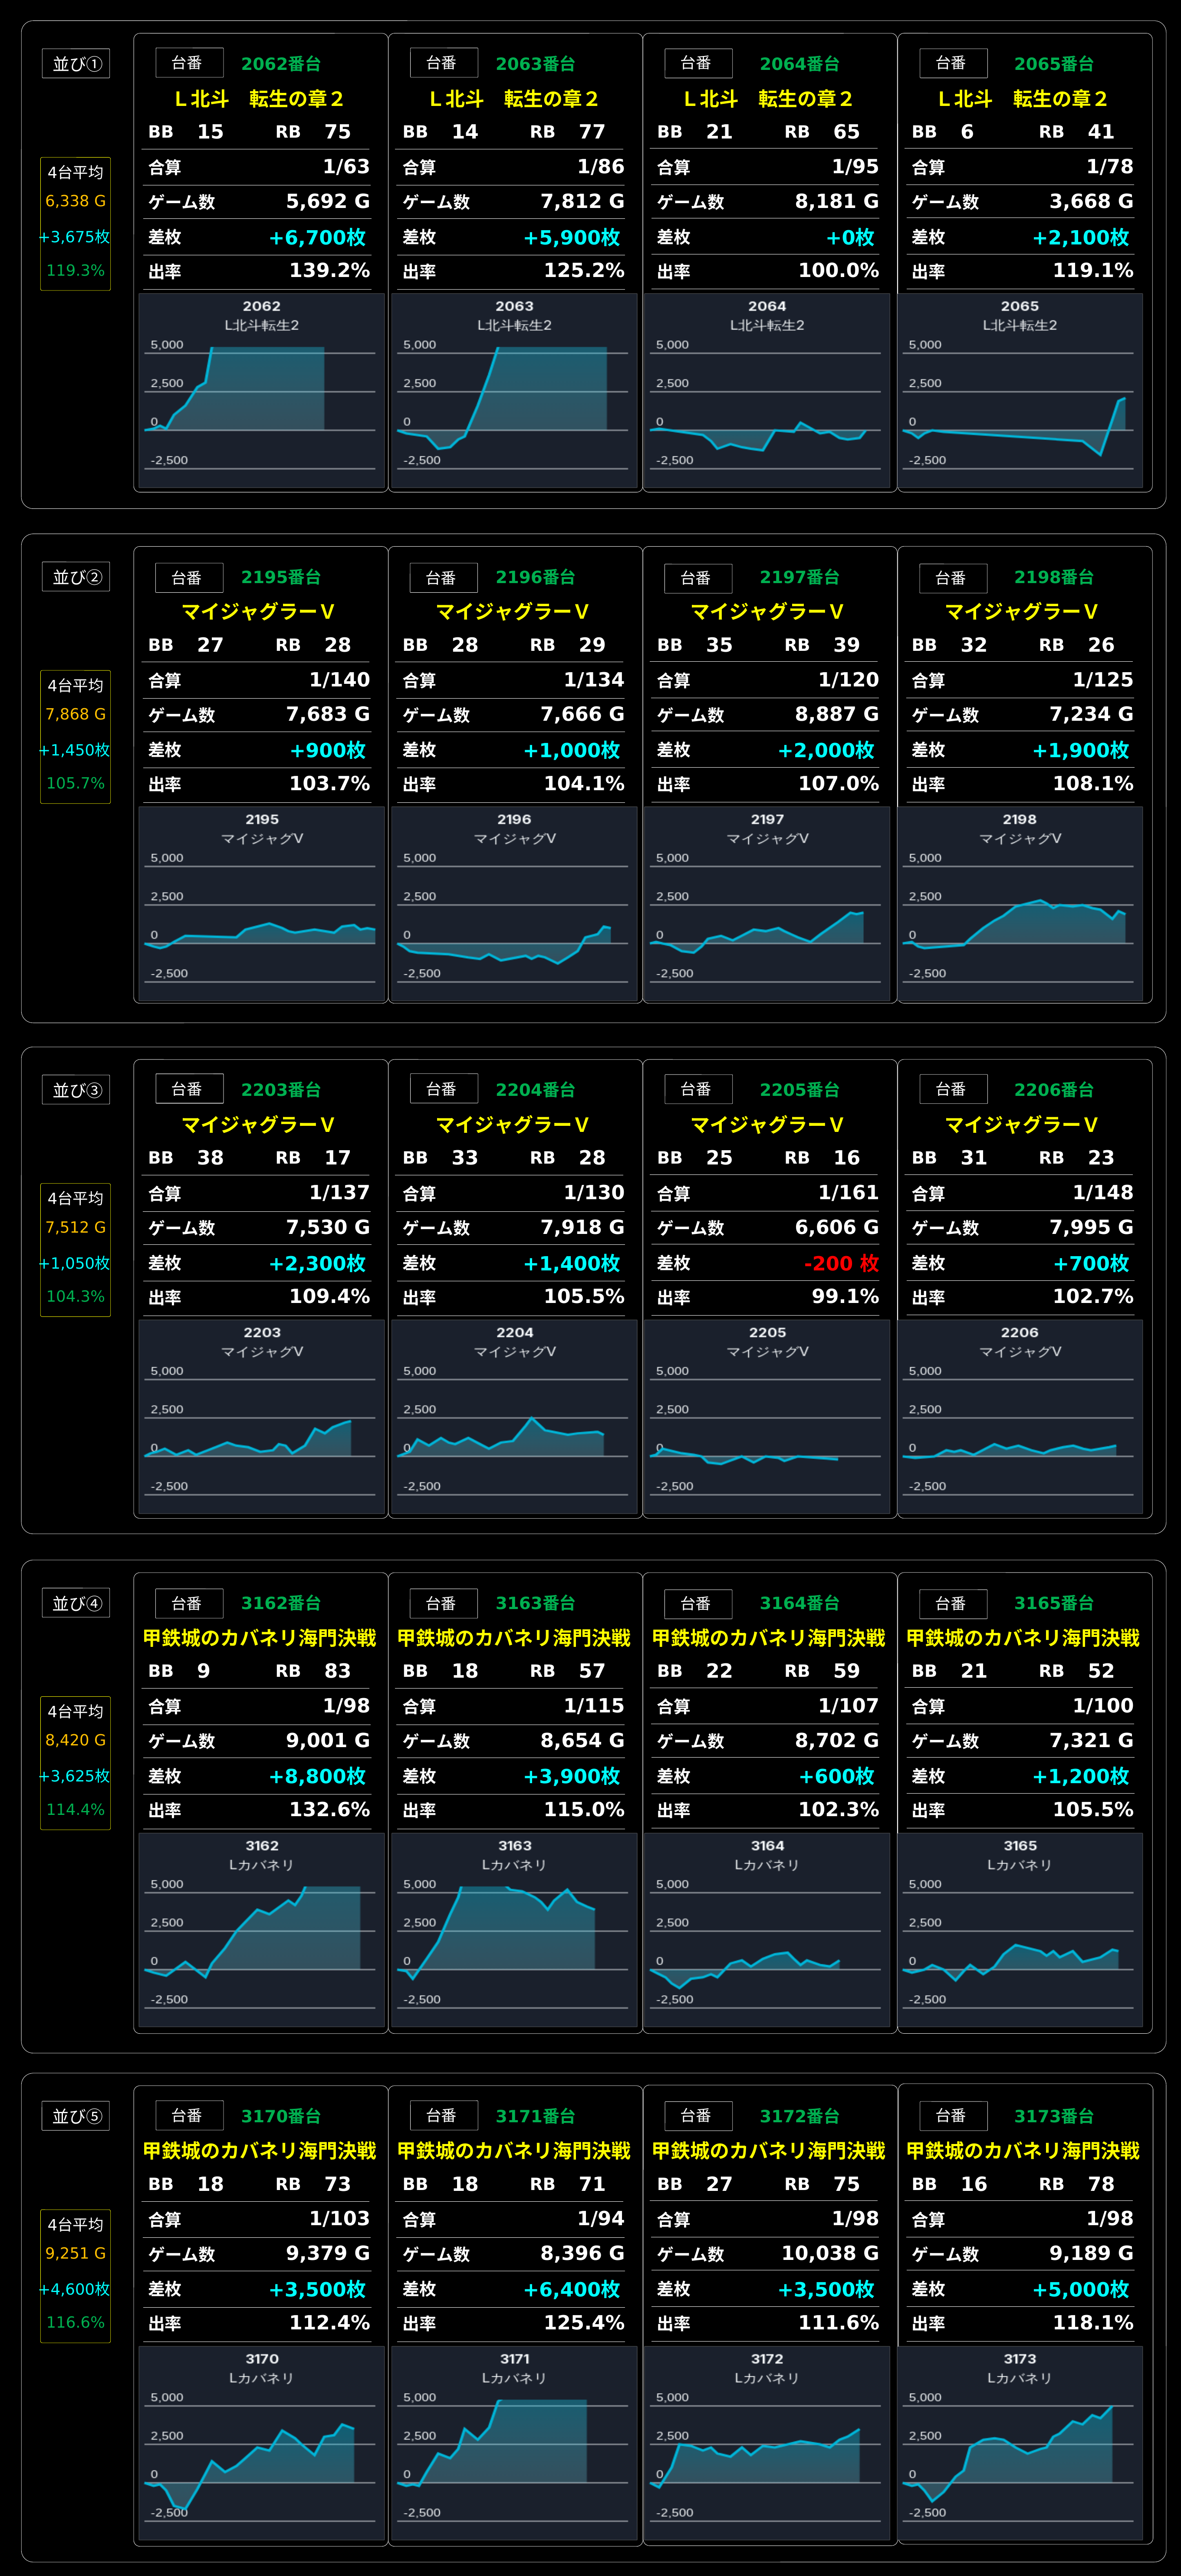The width and height of the screenshot is (1181, 2576).
Task: Click machine number 3162番台
Action: click(281, 1603)
